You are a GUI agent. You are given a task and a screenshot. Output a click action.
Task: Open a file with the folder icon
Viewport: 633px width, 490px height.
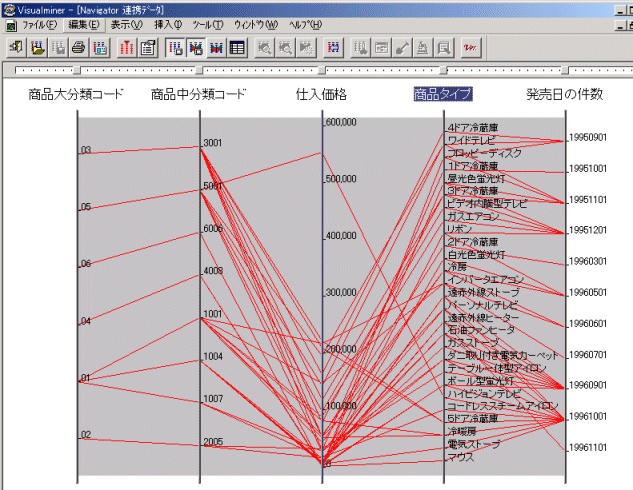(x=38, y=48)
